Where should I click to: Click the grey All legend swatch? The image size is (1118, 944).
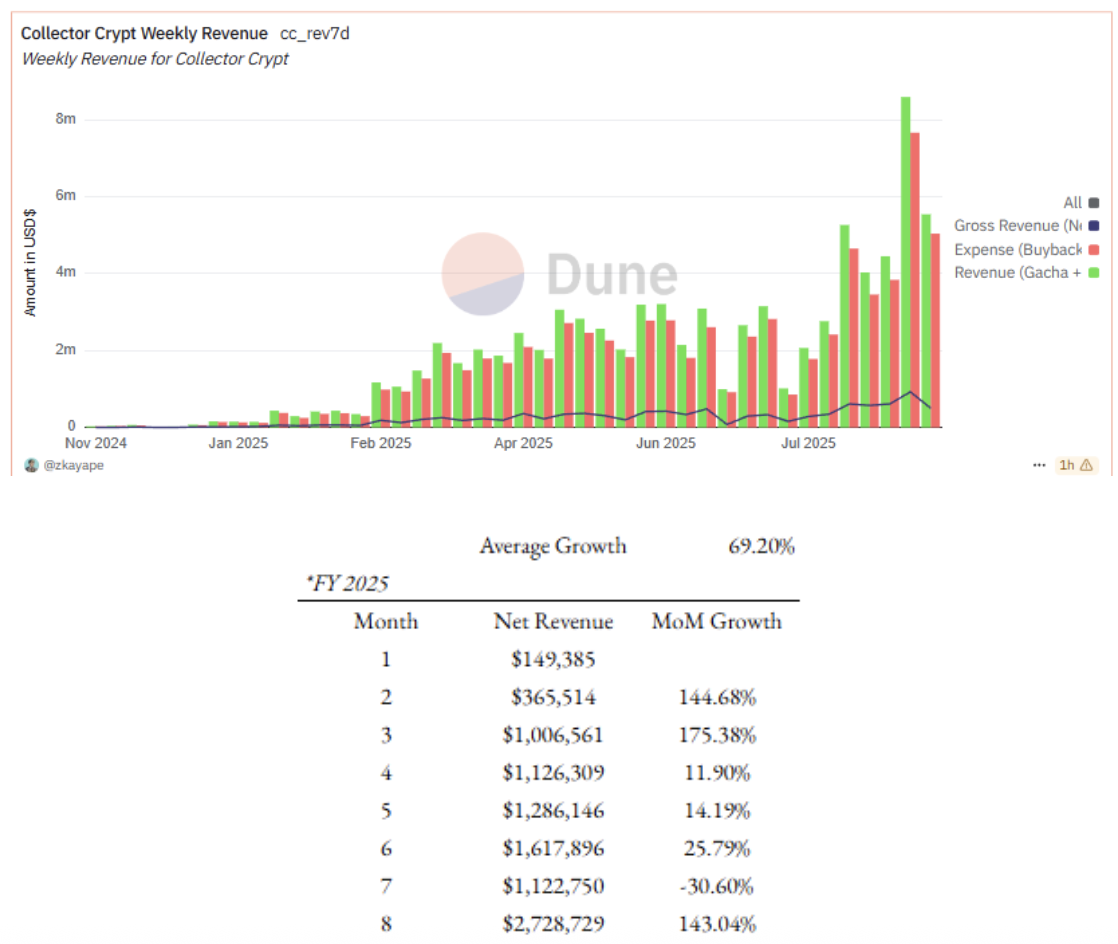1094,203
